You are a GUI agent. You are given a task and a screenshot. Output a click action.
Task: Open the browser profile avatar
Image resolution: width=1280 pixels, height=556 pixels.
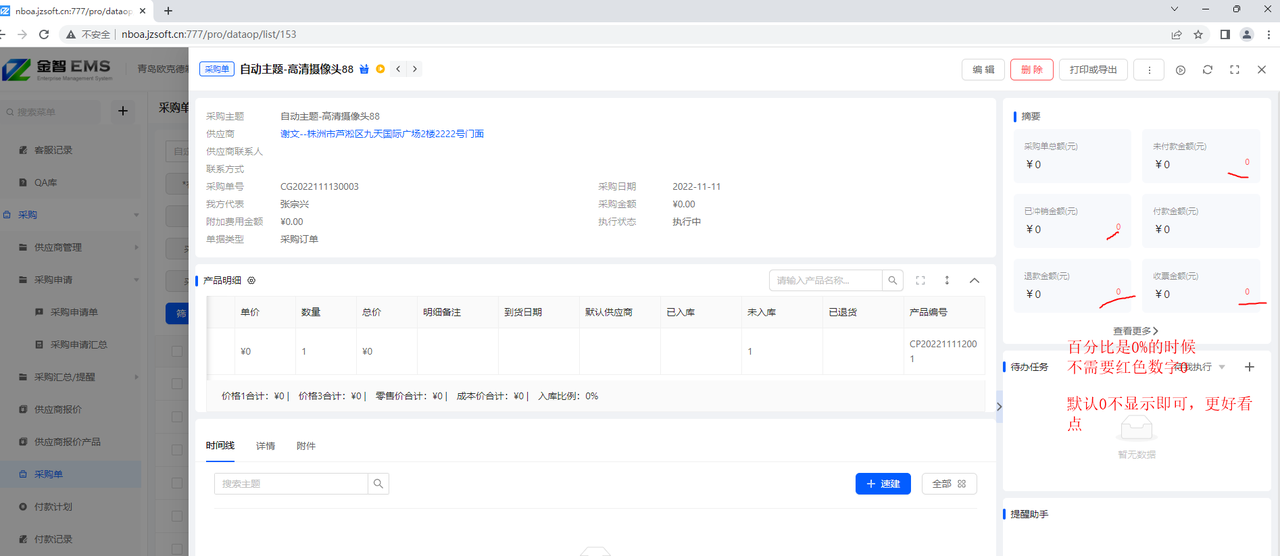pos(1246,34)
